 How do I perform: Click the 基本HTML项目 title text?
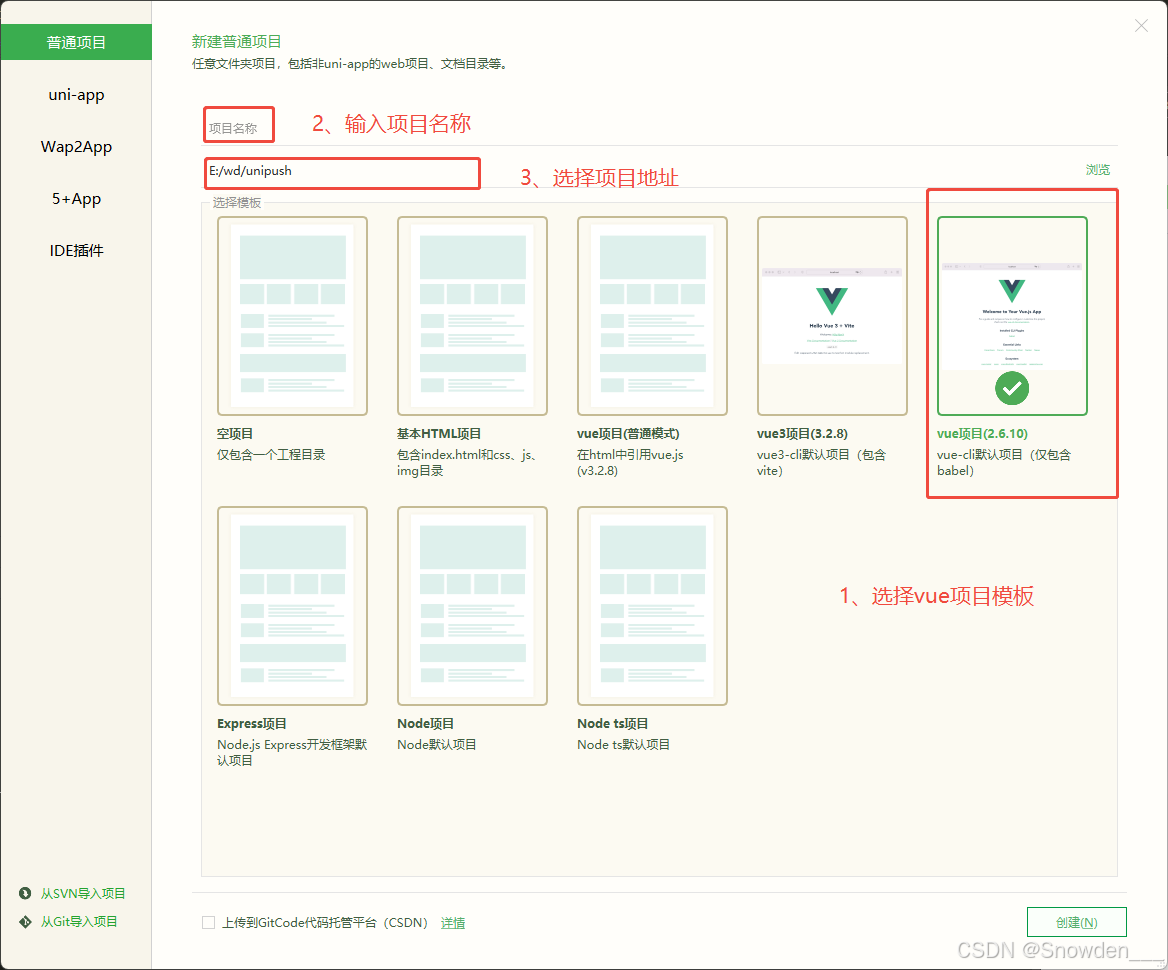point(439,434)
